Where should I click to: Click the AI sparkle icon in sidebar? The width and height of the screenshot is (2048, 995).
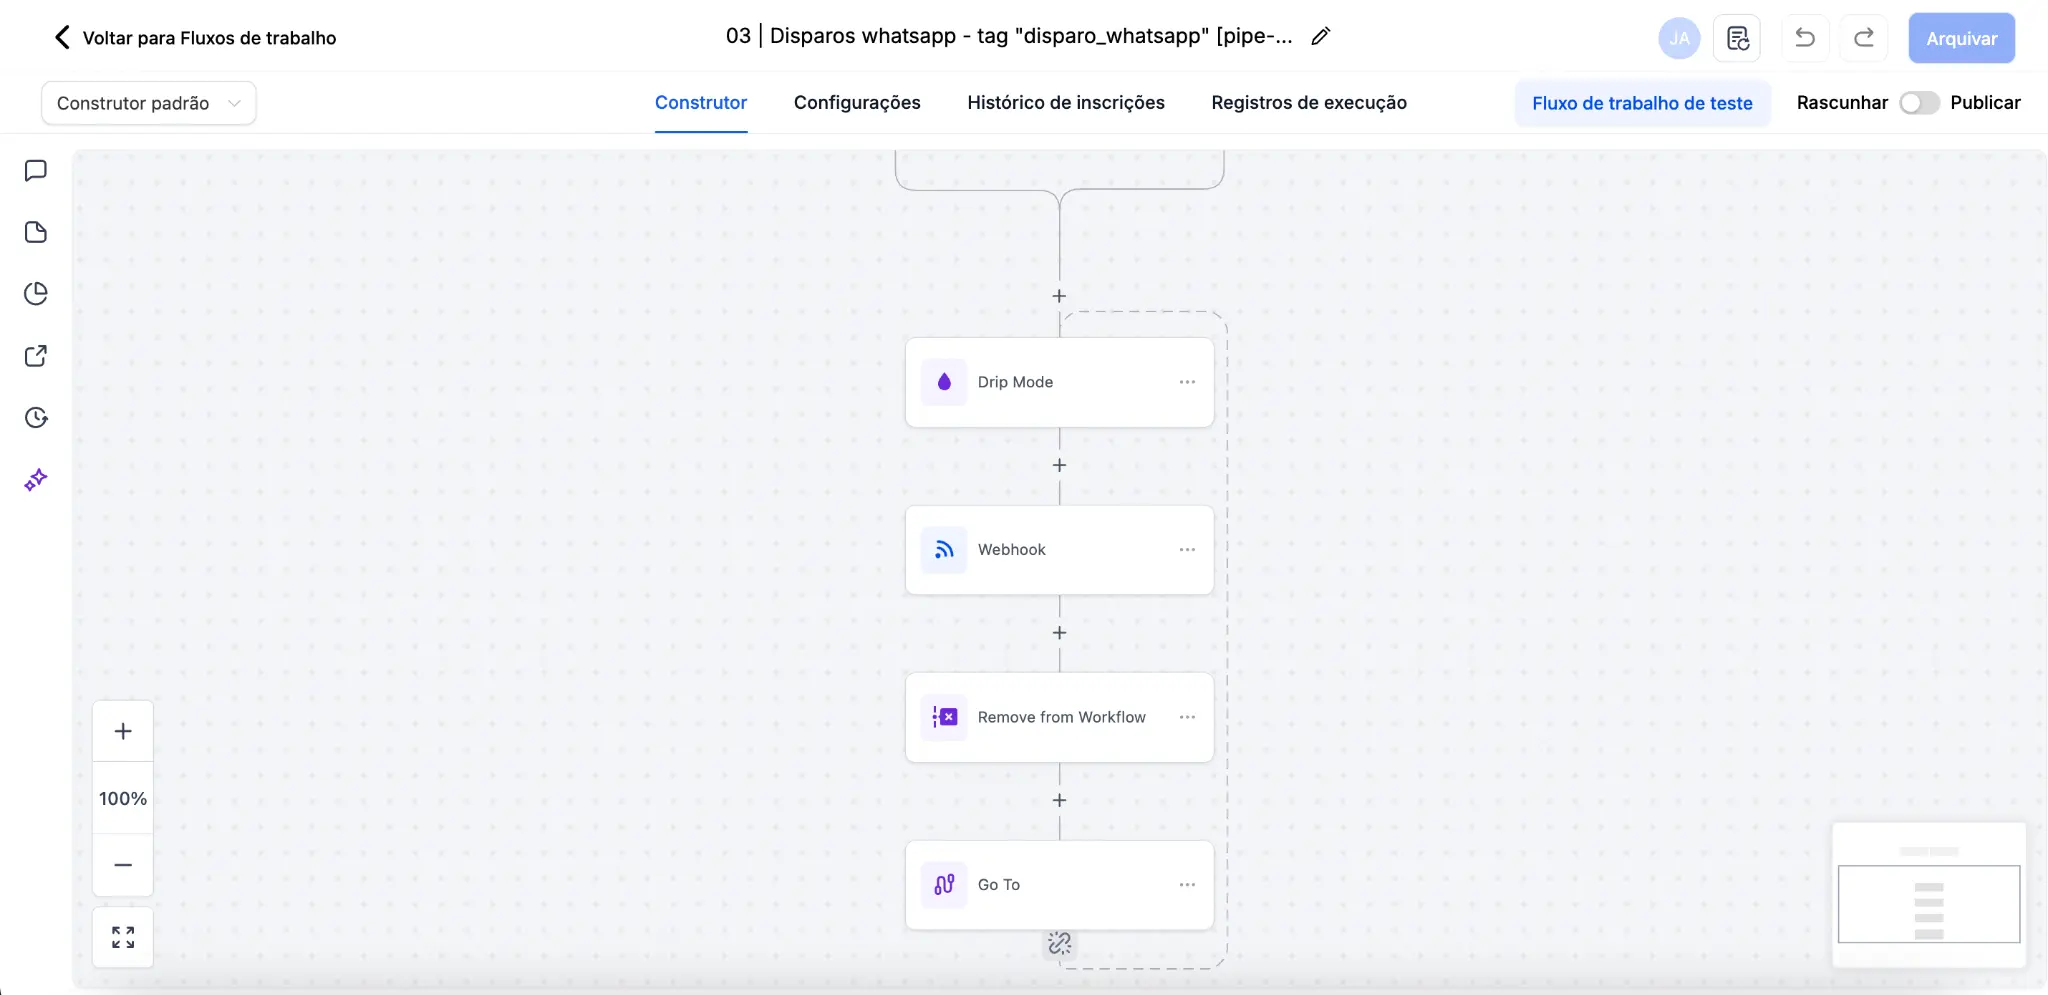pyautogui.click(x=36, y=480)
